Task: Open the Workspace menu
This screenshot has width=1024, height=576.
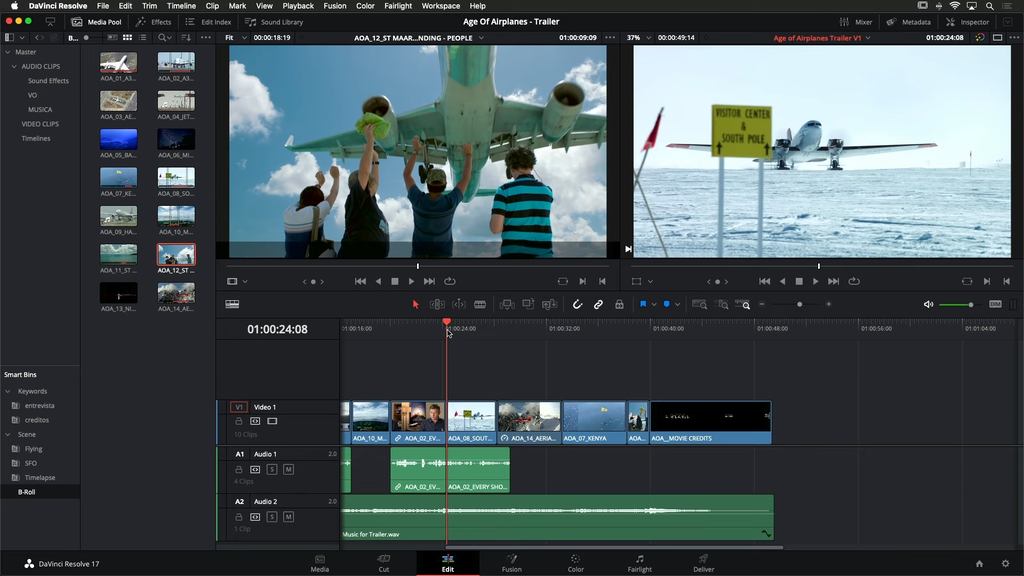Action: (x=441, y=6)
